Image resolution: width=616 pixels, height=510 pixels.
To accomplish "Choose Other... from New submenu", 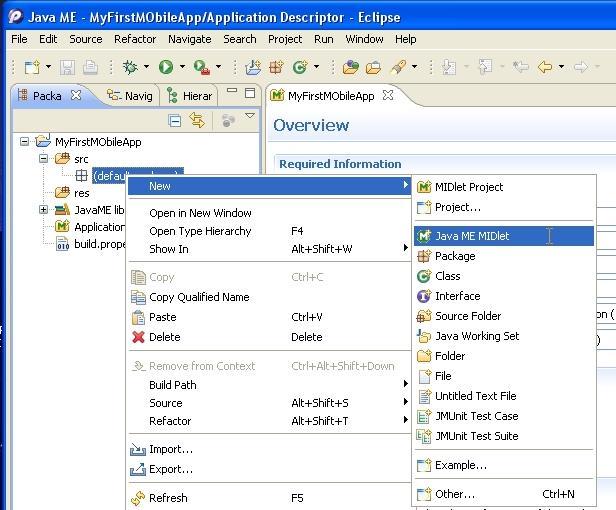I will pos(504,494).
